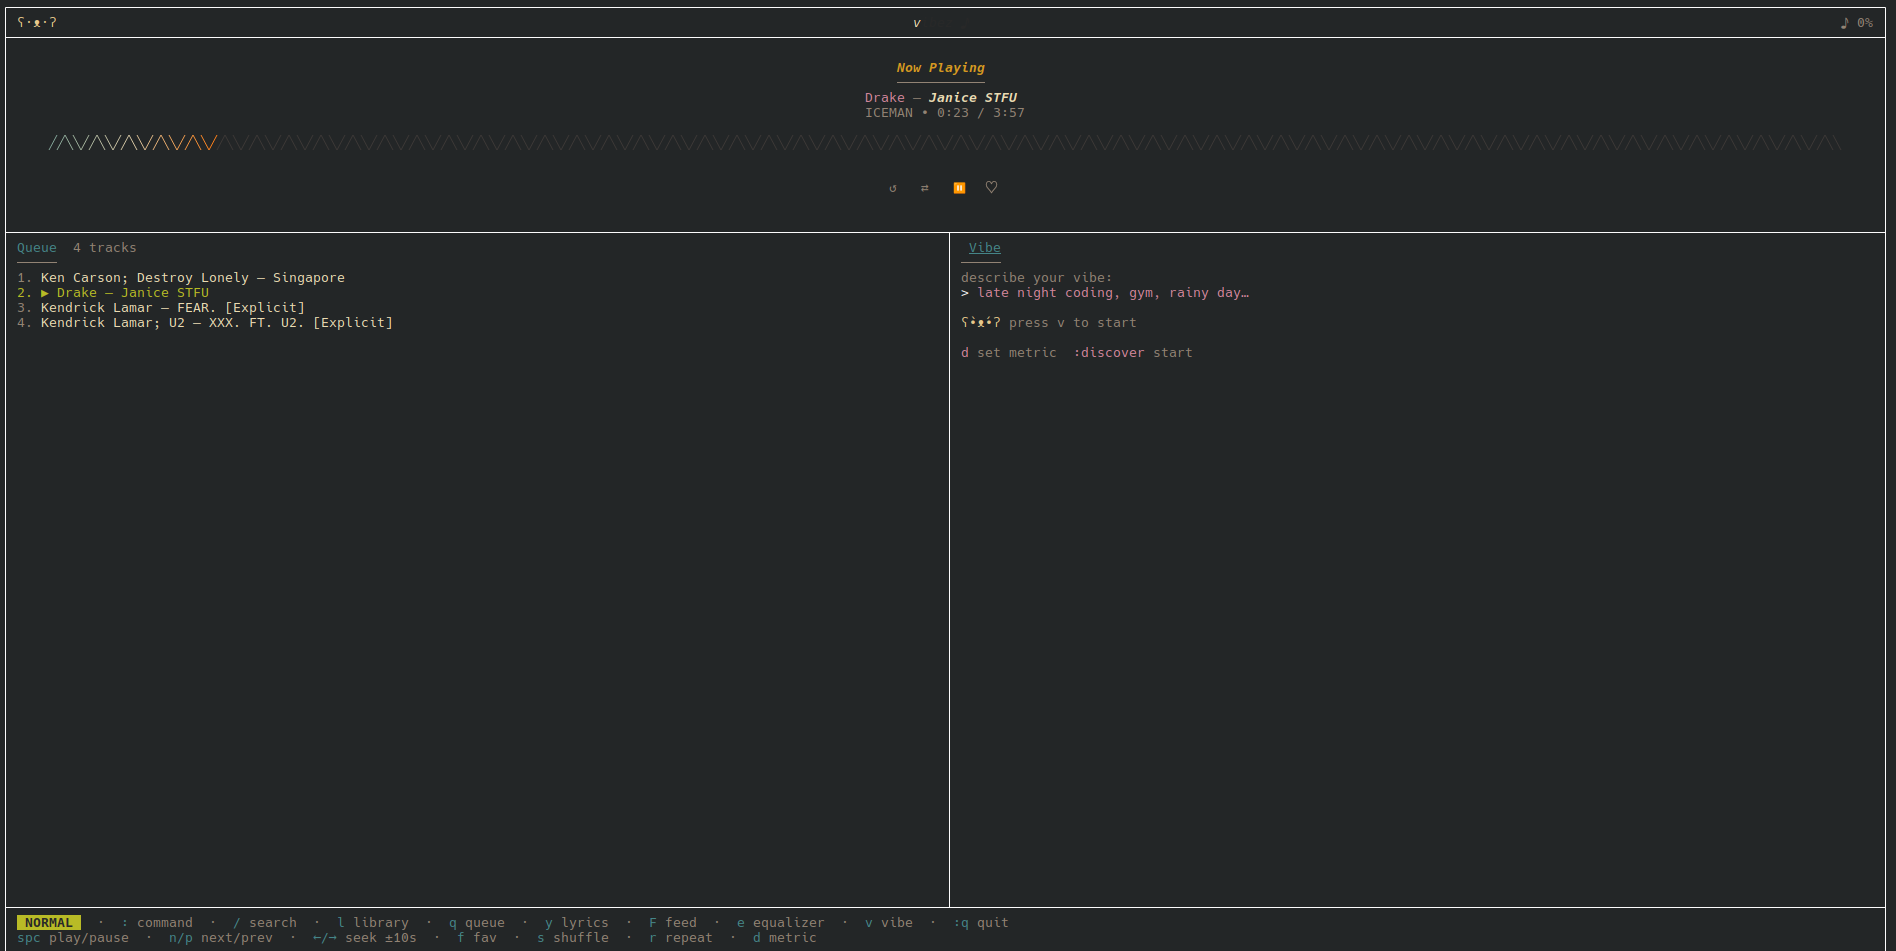Screen dimensions: 1896x951
Task: Click the 'v' indicator in top bar
Action: 917,23
